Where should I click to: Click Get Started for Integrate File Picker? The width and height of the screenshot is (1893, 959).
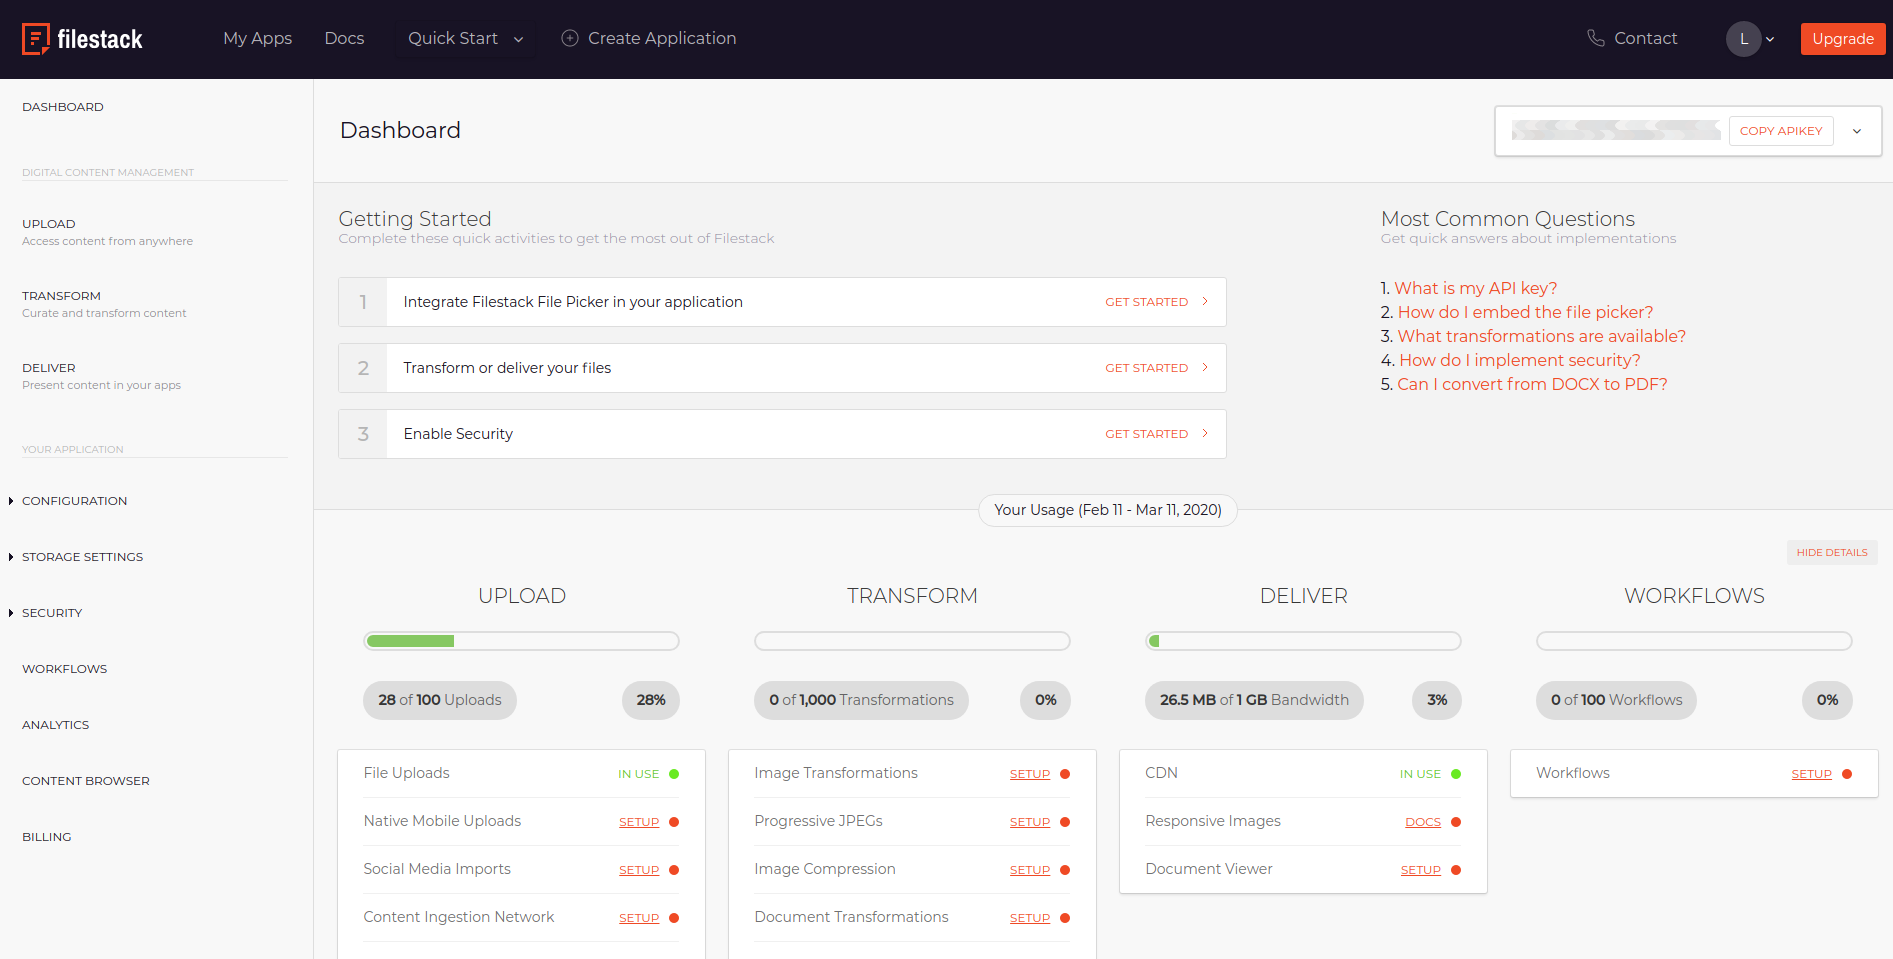(1146, 302)
